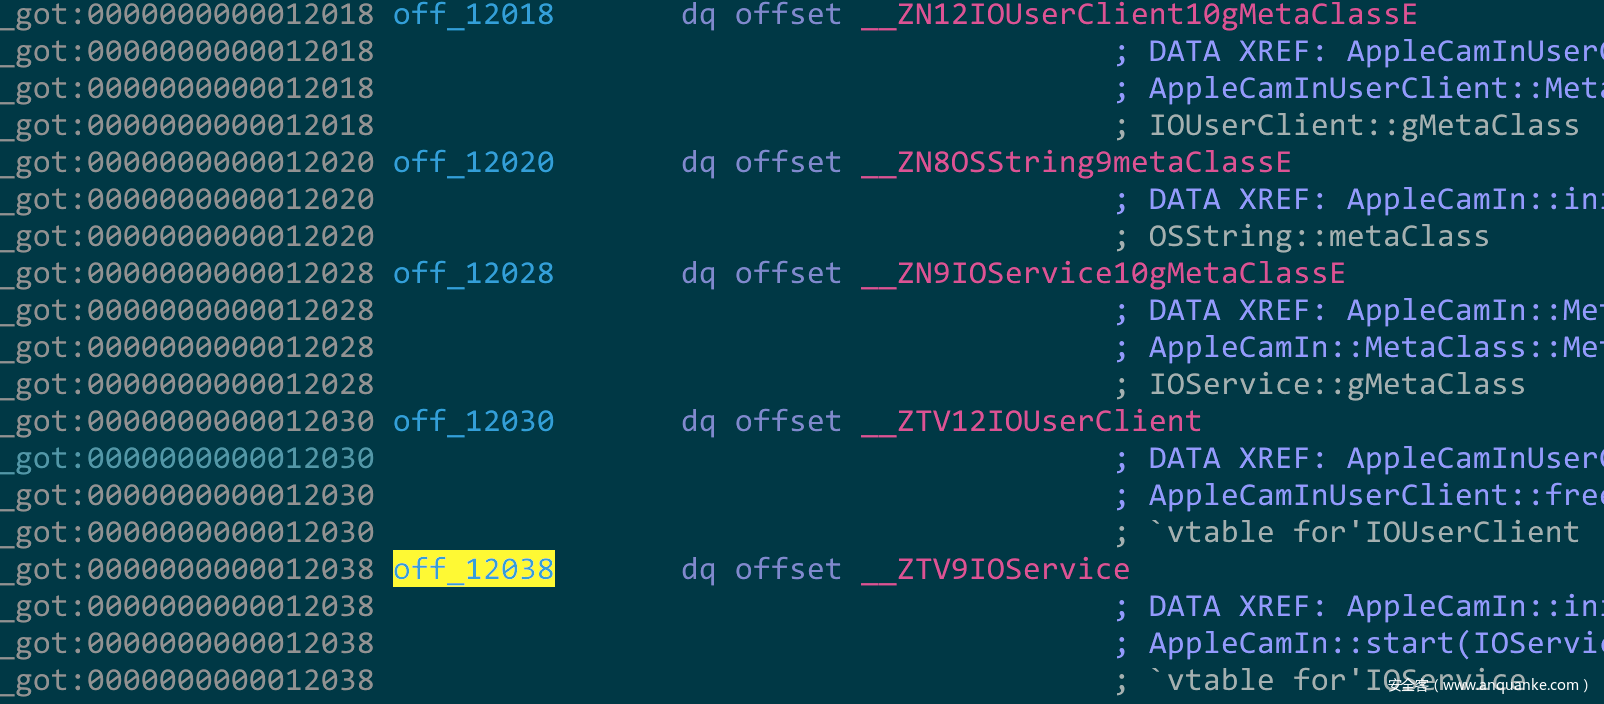Follow the __ZTV9IOService symbol

click(995, 569)
